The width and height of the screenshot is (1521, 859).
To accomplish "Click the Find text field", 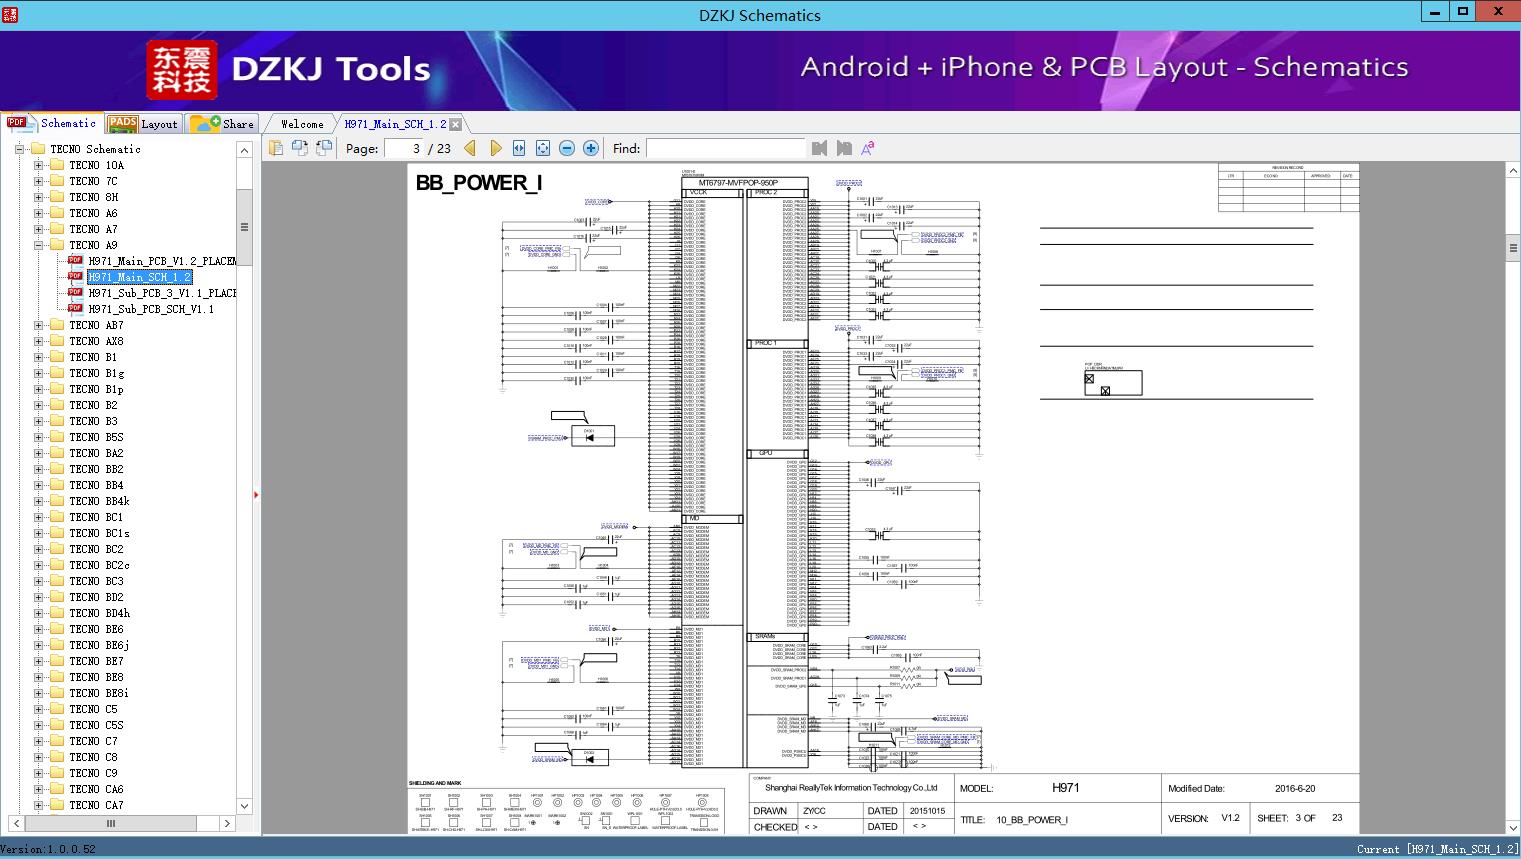I will (725, 148).
